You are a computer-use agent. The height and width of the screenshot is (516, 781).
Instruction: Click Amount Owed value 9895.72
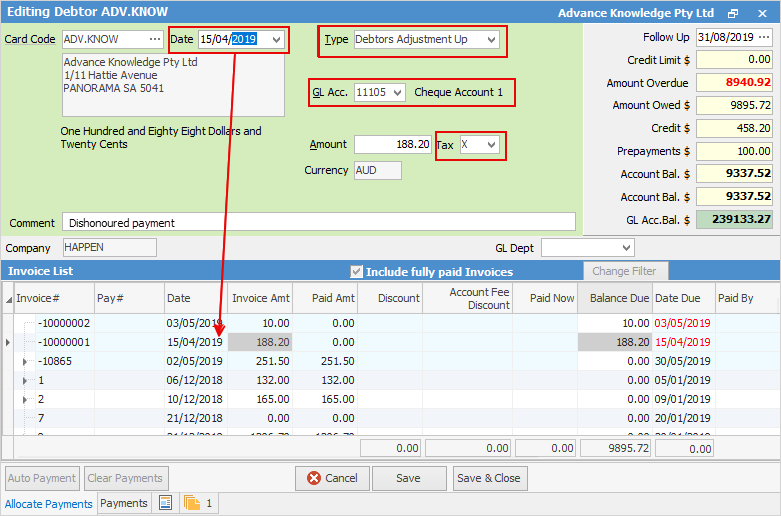(734, 106)
